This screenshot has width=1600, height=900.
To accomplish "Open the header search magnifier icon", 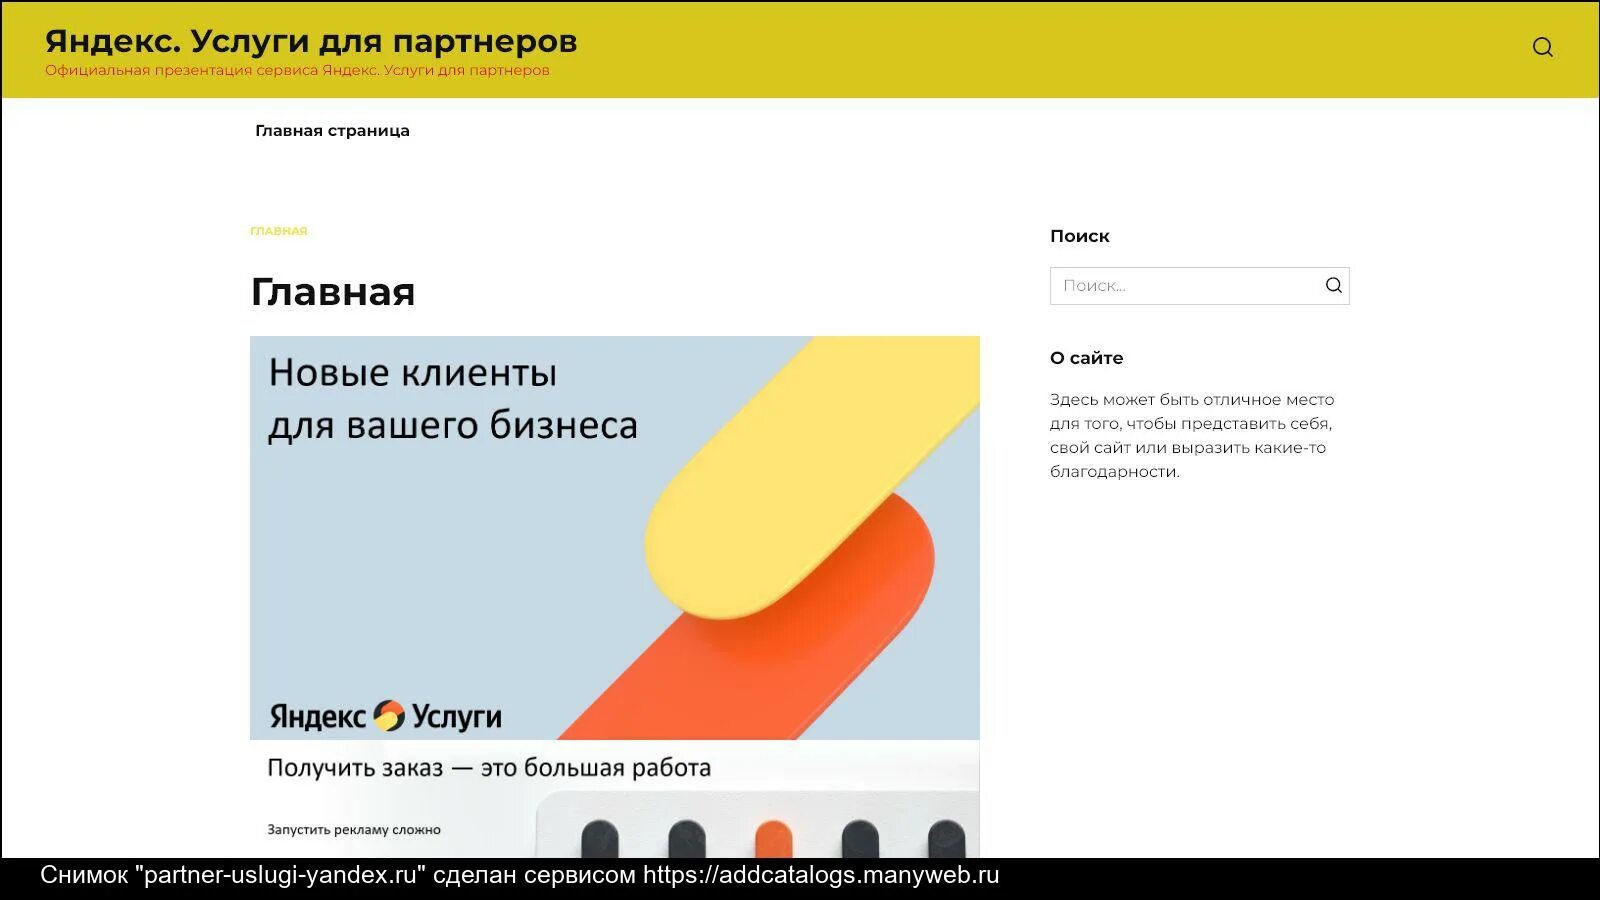I will pos(1543,47).
